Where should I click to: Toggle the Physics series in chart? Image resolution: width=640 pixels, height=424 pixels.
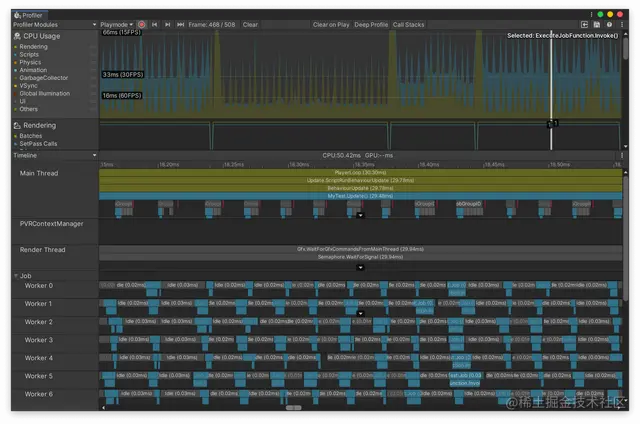pyautogui.click(x=16, y=62)
